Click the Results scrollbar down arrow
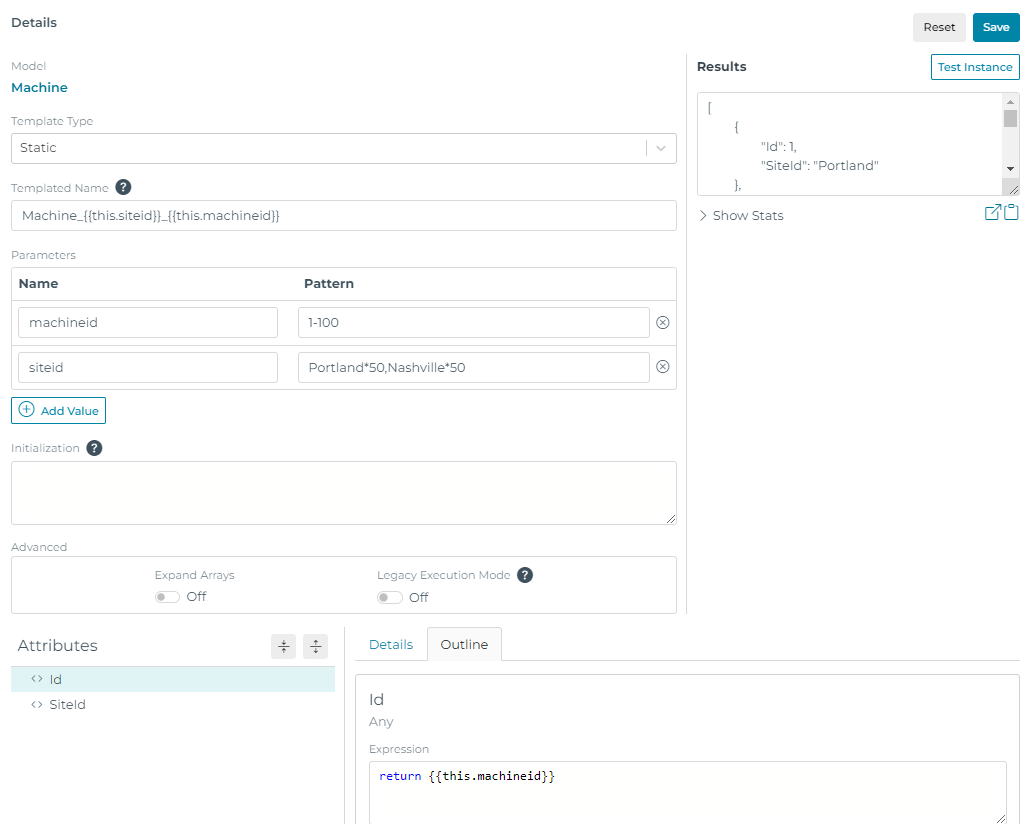1027x824 pixels. tap(1011, 169)
